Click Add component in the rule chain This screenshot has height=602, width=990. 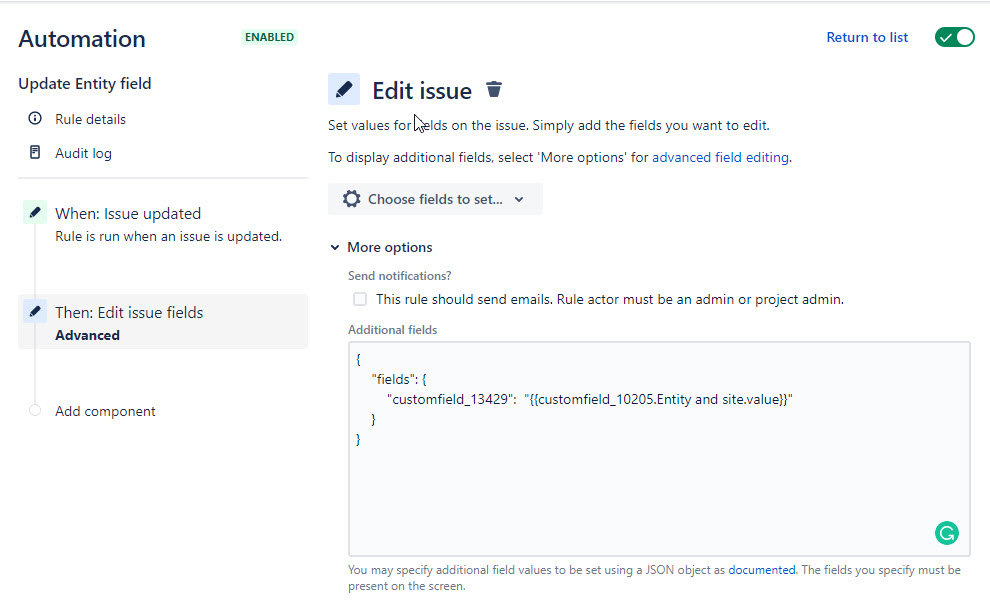point(105,411)
